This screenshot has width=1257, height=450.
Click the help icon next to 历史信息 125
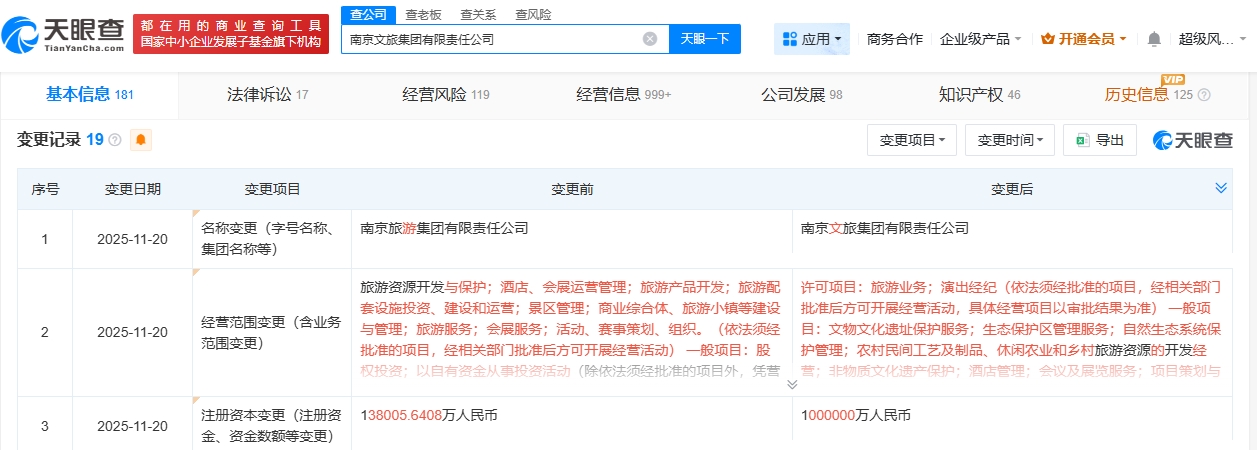click(x=1204, y=95)
